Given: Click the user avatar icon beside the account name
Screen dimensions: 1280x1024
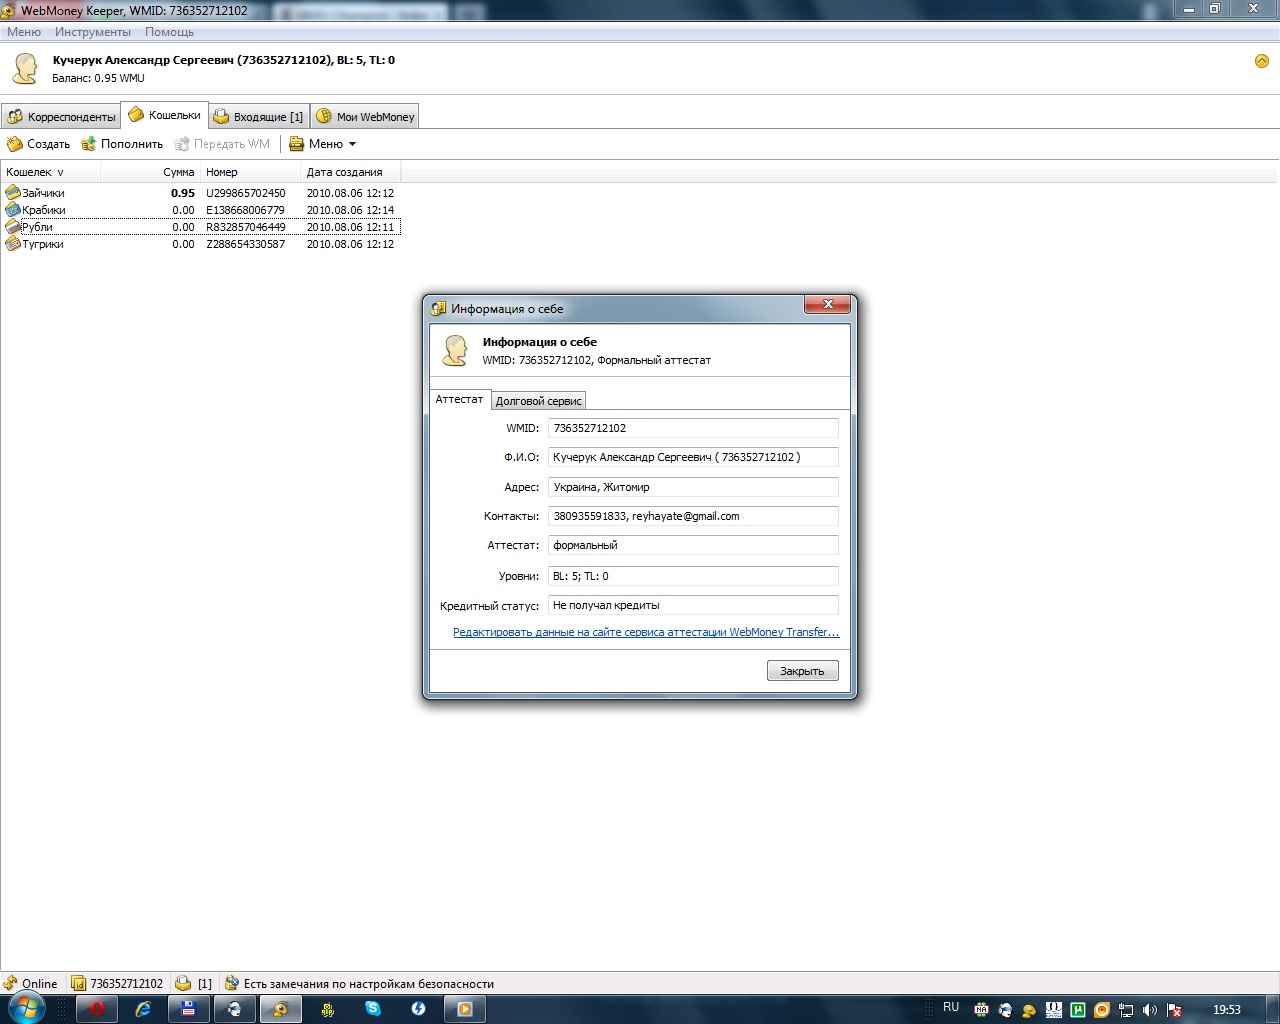Looking at the screenshot, I should coord(25,68).
